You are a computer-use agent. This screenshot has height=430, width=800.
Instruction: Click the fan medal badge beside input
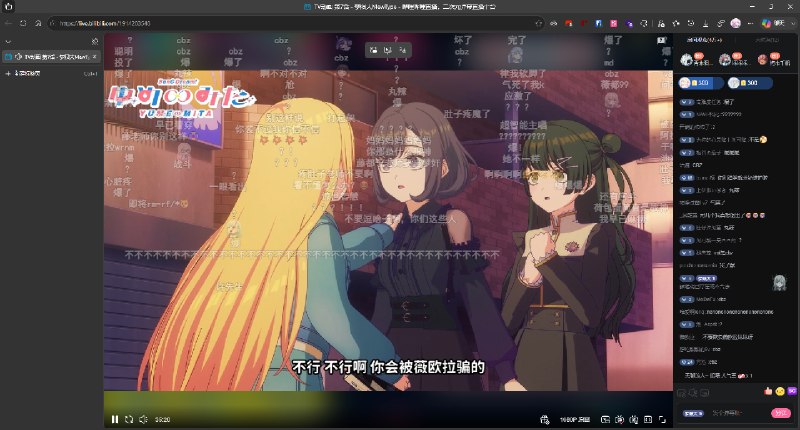click(693, 413)
